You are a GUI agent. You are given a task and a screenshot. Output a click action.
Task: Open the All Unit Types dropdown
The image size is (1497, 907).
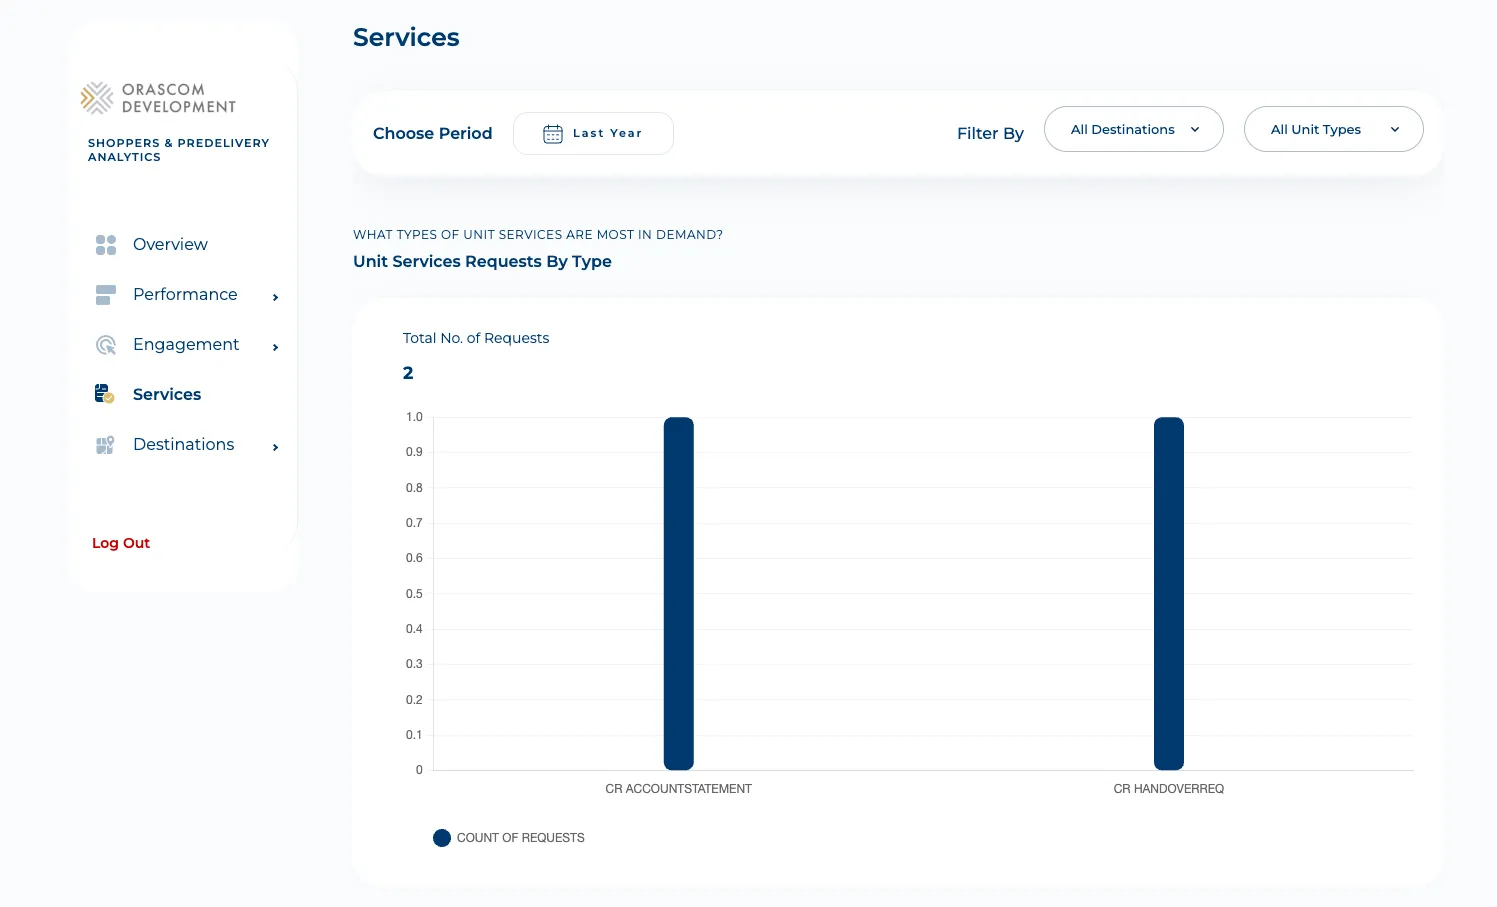point(1334,129)
